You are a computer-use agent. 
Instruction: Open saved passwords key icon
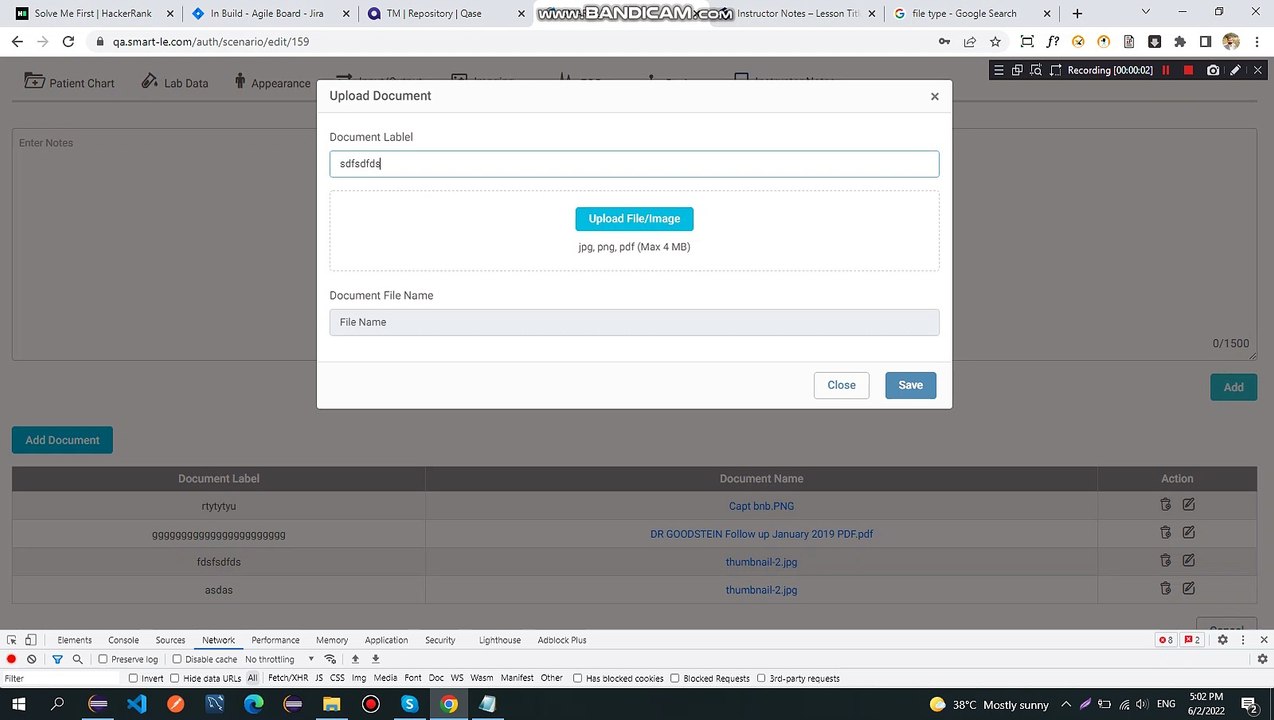pos(944,42)
